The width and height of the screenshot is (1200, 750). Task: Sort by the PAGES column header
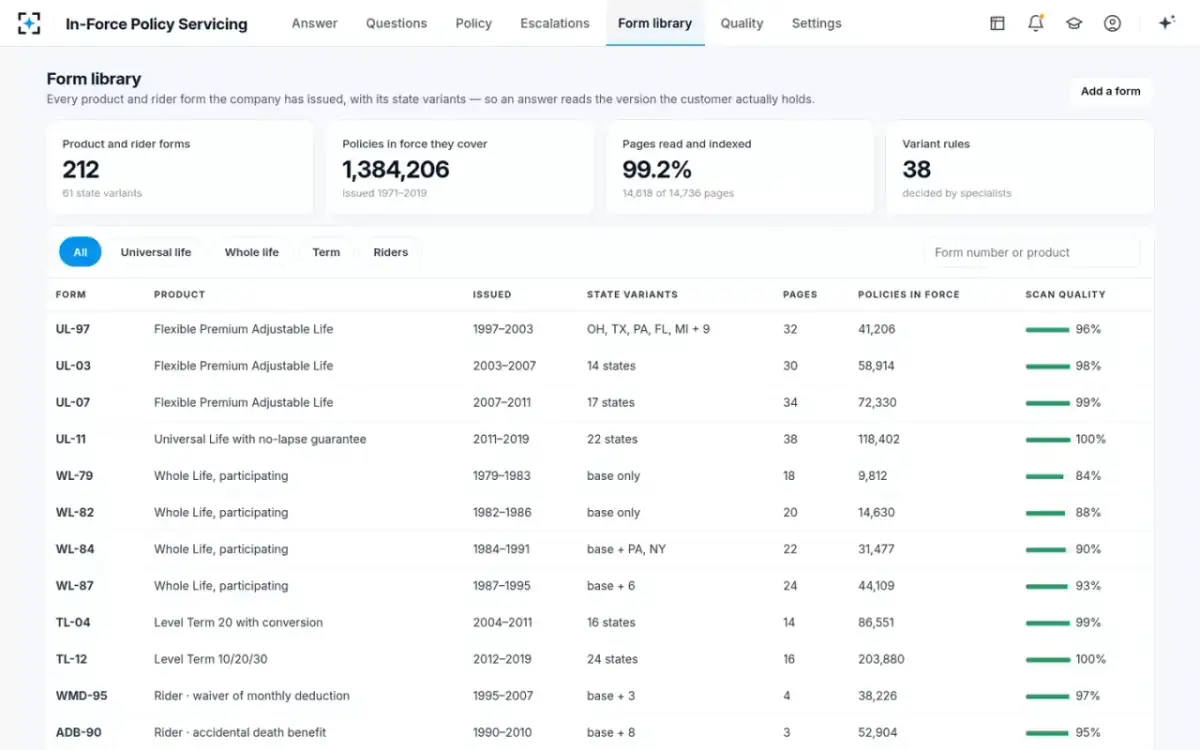[800, 295]
